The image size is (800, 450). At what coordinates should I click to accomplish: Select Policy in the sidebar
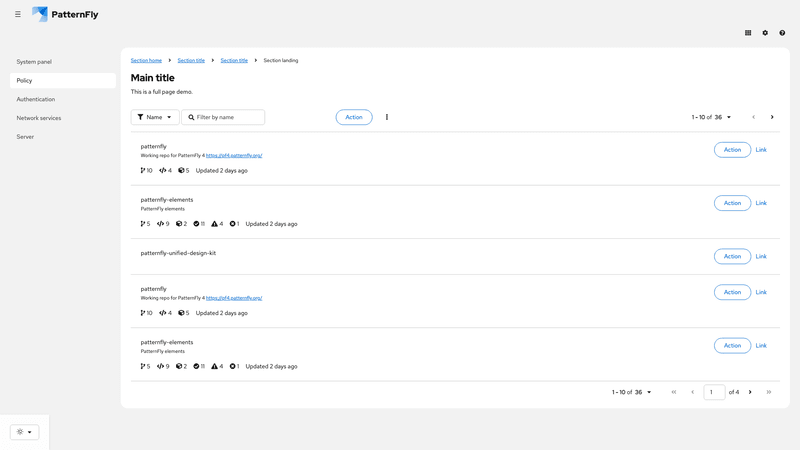pyautogui.click(x=63, y=81)
